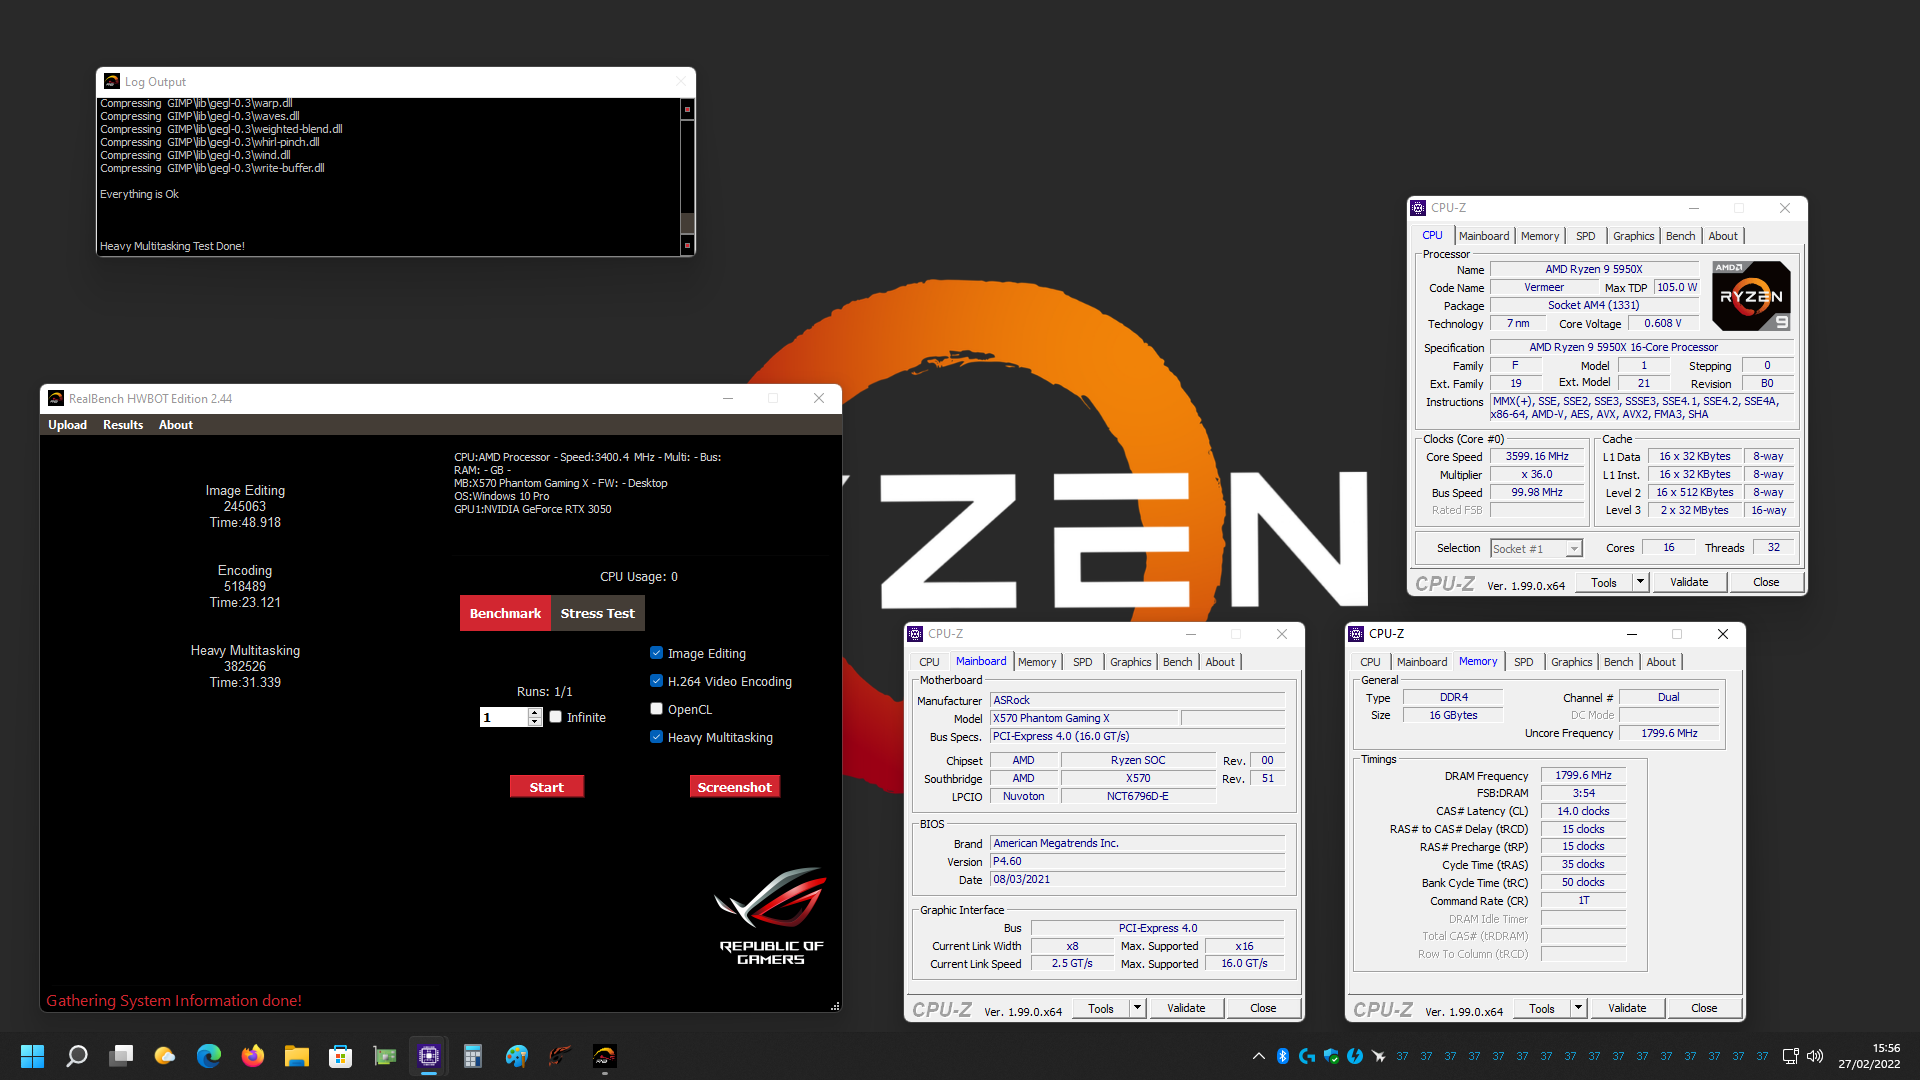Click Close button in CPU-Z memory window bottom

1704,1008
